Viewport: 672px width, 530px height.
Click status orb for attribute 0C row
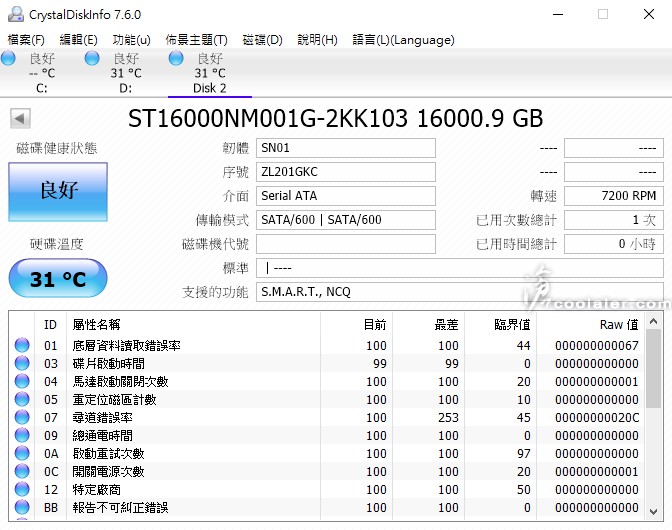click(x=22, y=471)
